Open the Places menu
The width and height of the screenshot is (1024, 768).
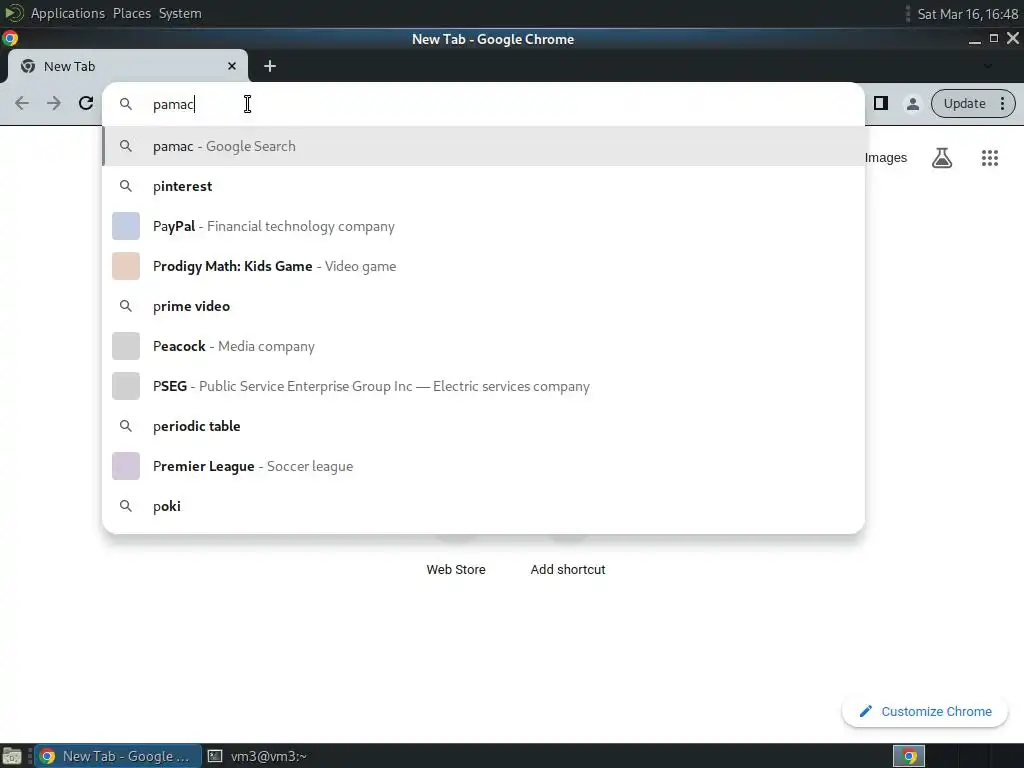(x=132, y=13)
